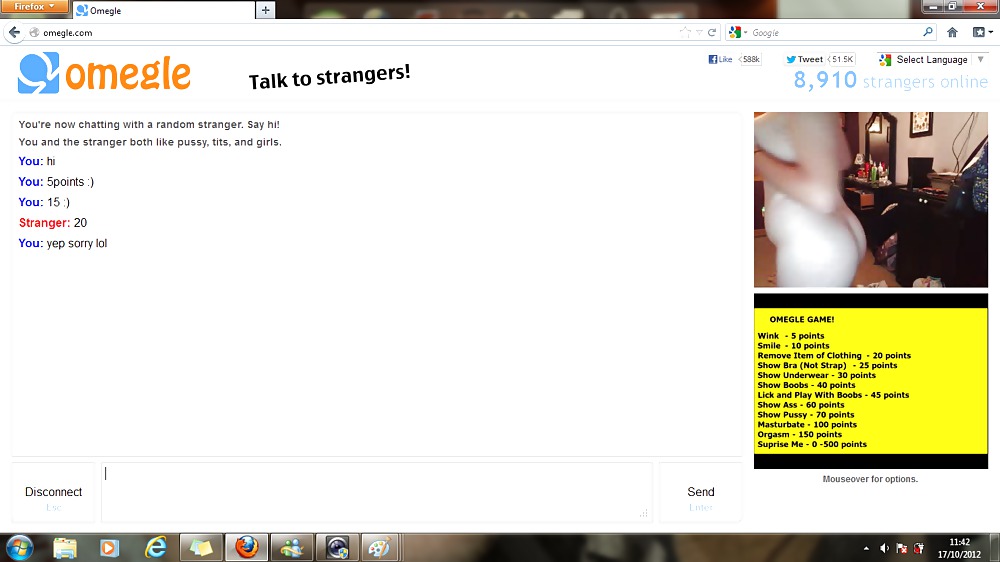
Task: Expand the Google search engine selector
Action: coord(739,32)
